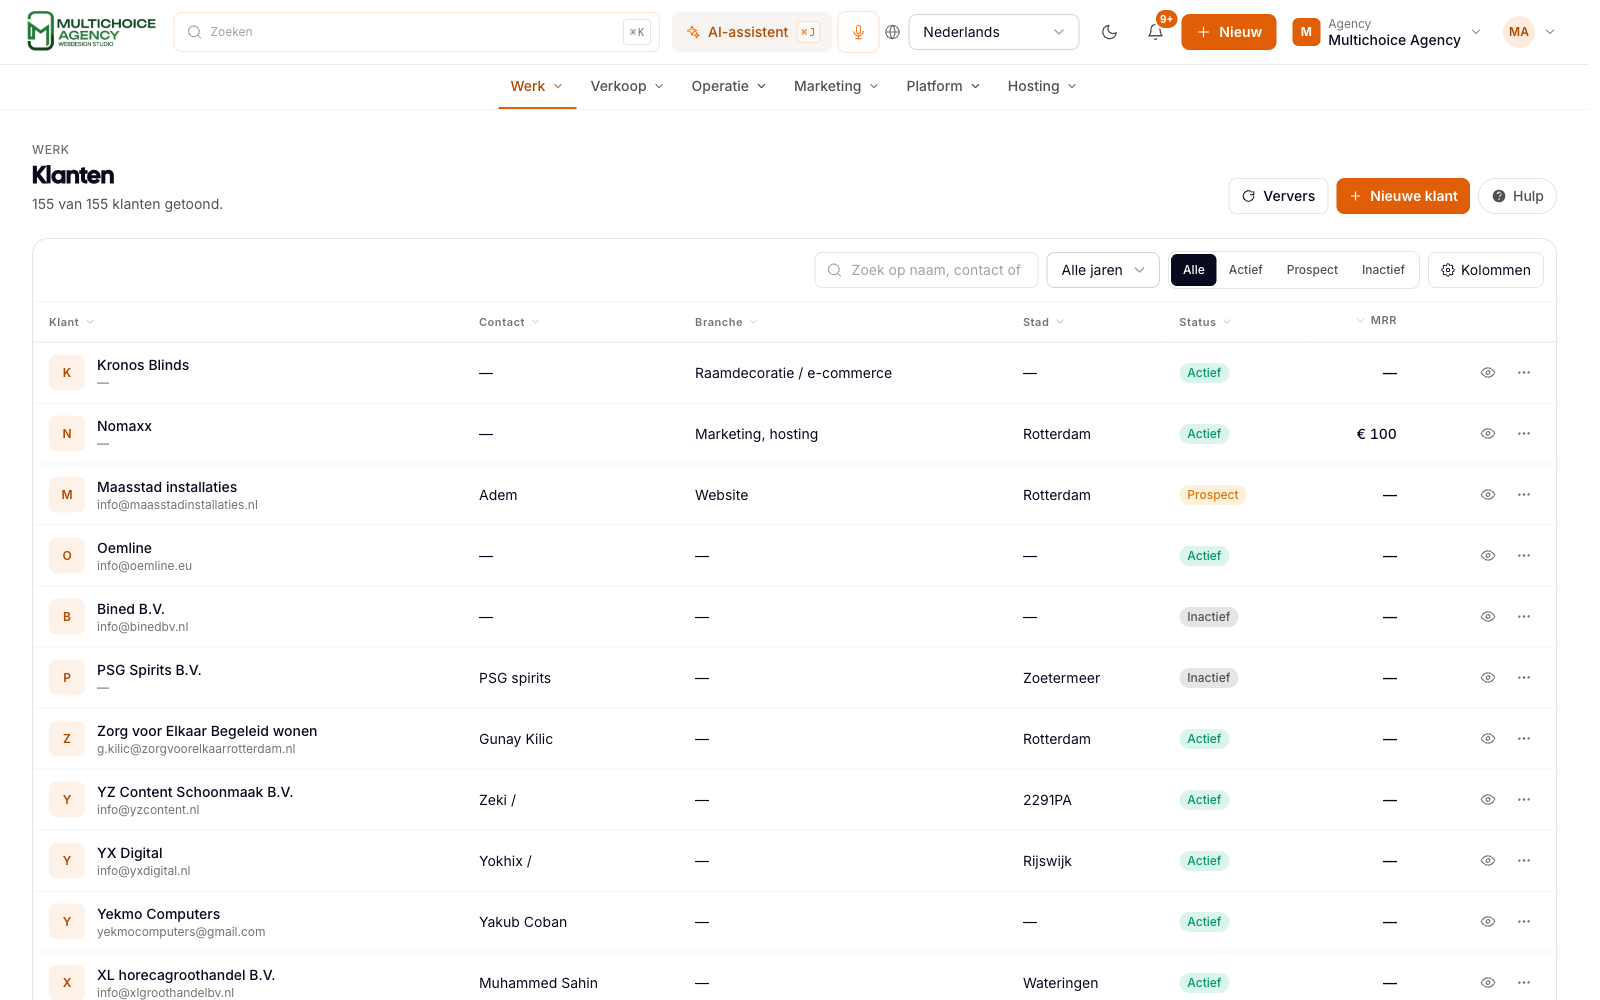Focus the global Zoeken search field
The width and height of the screenshot is (1600, 1000).
(x=416, y=32)
